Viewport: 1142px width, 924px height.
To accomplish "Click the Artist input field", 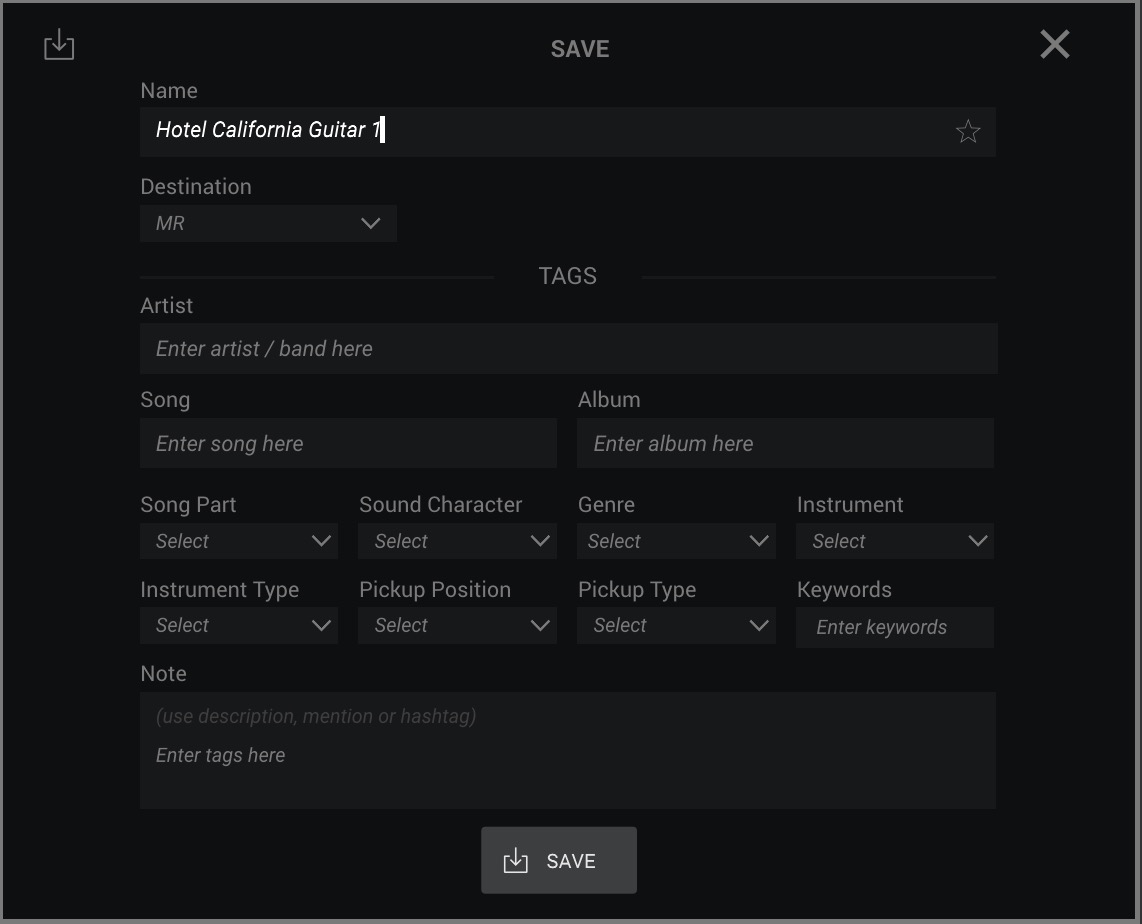I will tap(568, 349).
